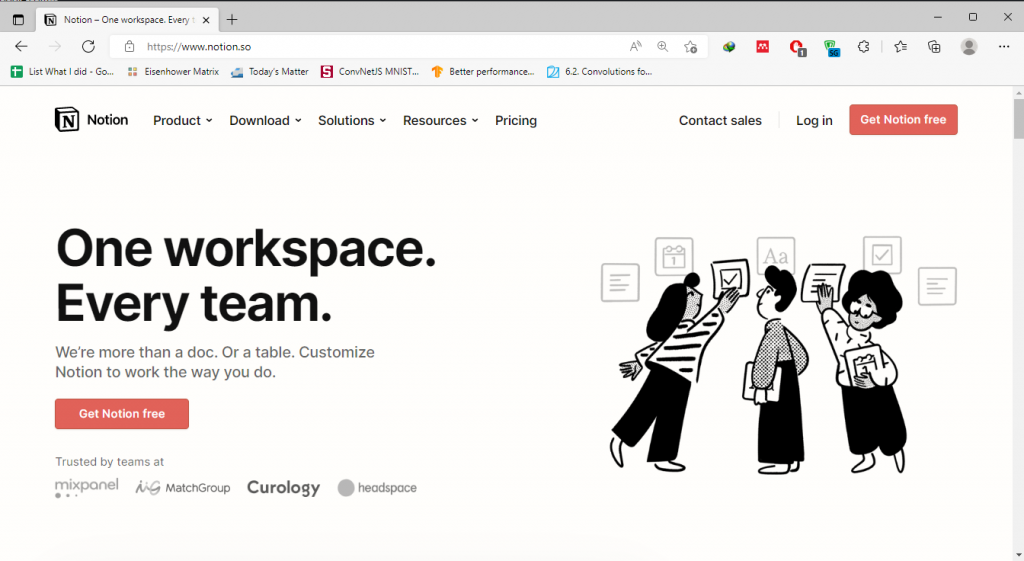This screenshot has width=1024, height=561.
Task: Close the Notion browser tab
Action: (x=206, y=20)
